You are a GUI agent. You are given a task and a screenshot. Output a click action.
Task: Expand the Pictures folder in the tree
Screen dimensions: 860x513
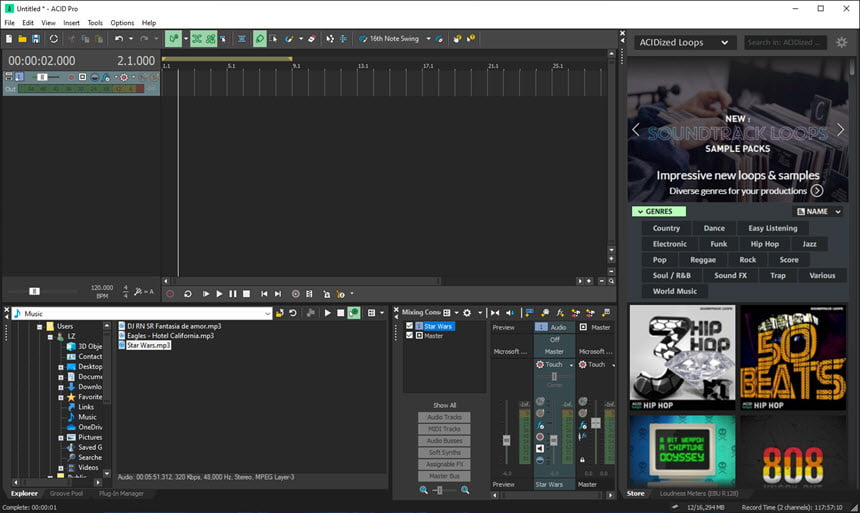61,438
